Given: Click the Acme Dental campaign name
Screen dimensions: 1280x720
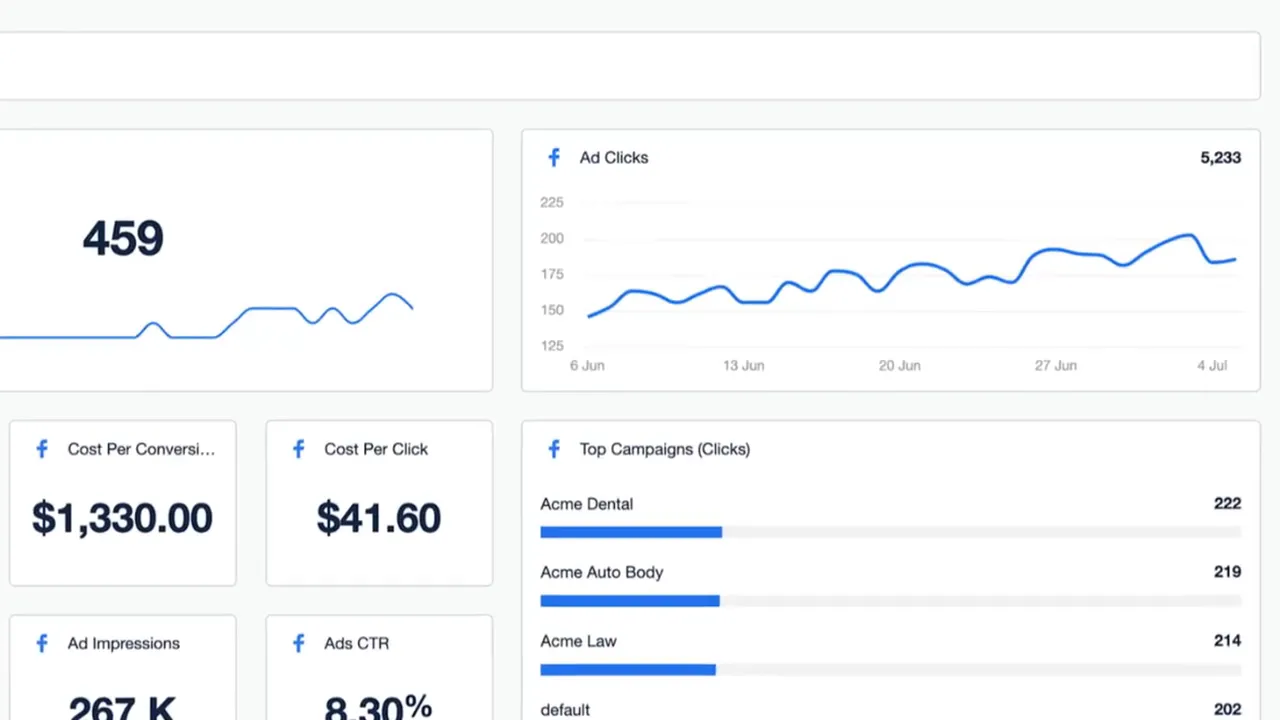Looking at the screenshot, I should 587,504.
